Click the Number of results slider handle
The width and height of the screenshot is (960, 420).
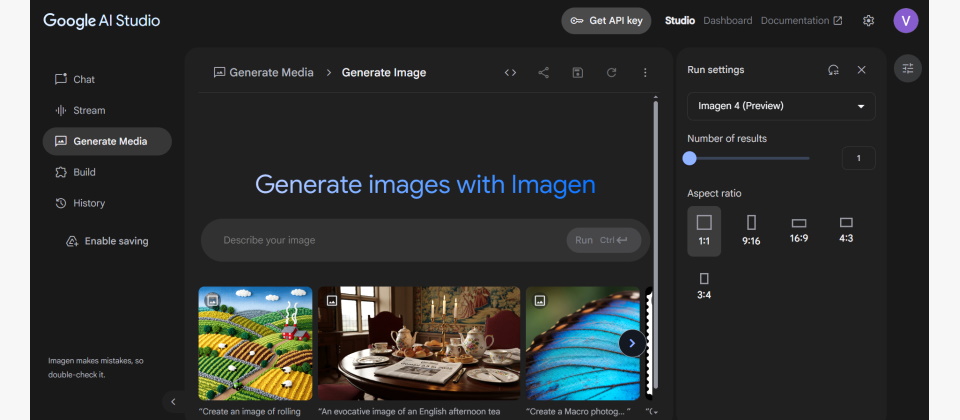point(689,158)
